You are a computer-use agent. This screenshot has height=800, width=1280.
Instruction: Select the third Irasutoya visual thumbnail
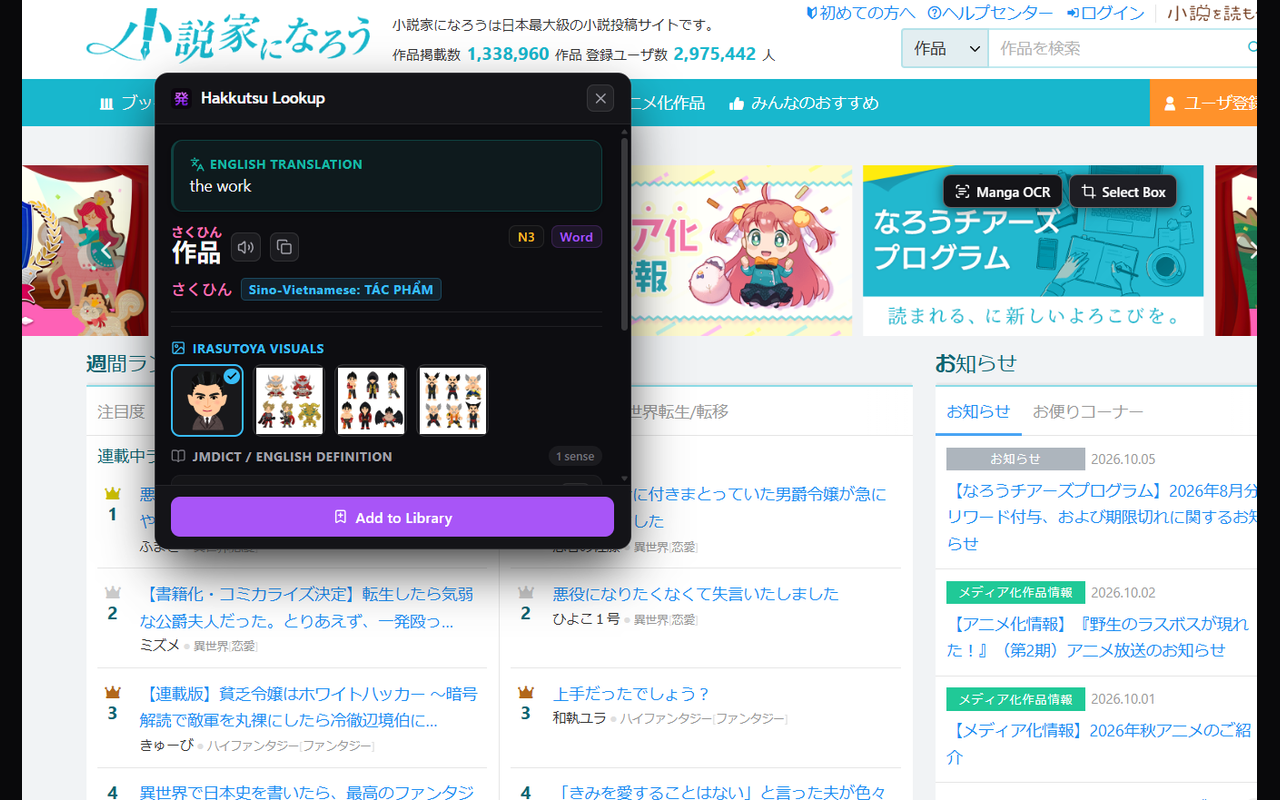[371, 400]
